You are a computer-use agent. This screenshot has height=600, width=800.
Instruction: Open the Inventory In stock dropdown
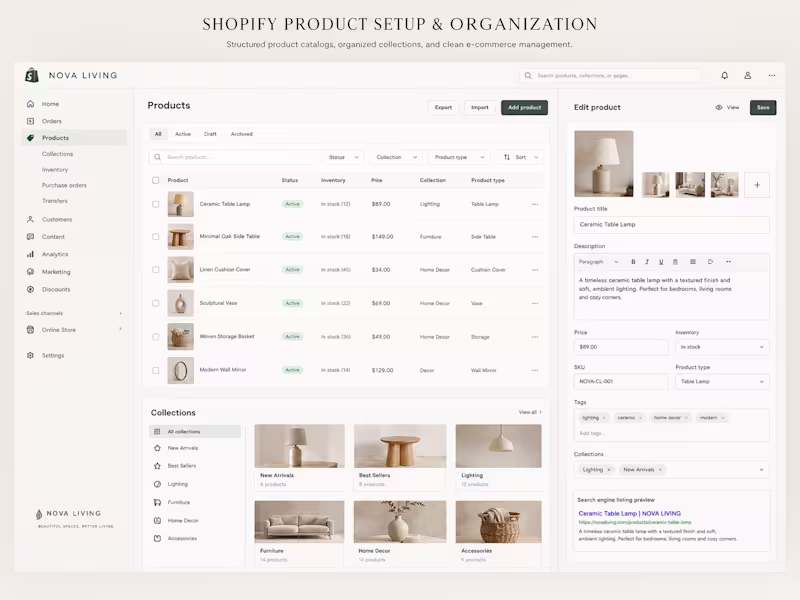(x=722, y=347)
